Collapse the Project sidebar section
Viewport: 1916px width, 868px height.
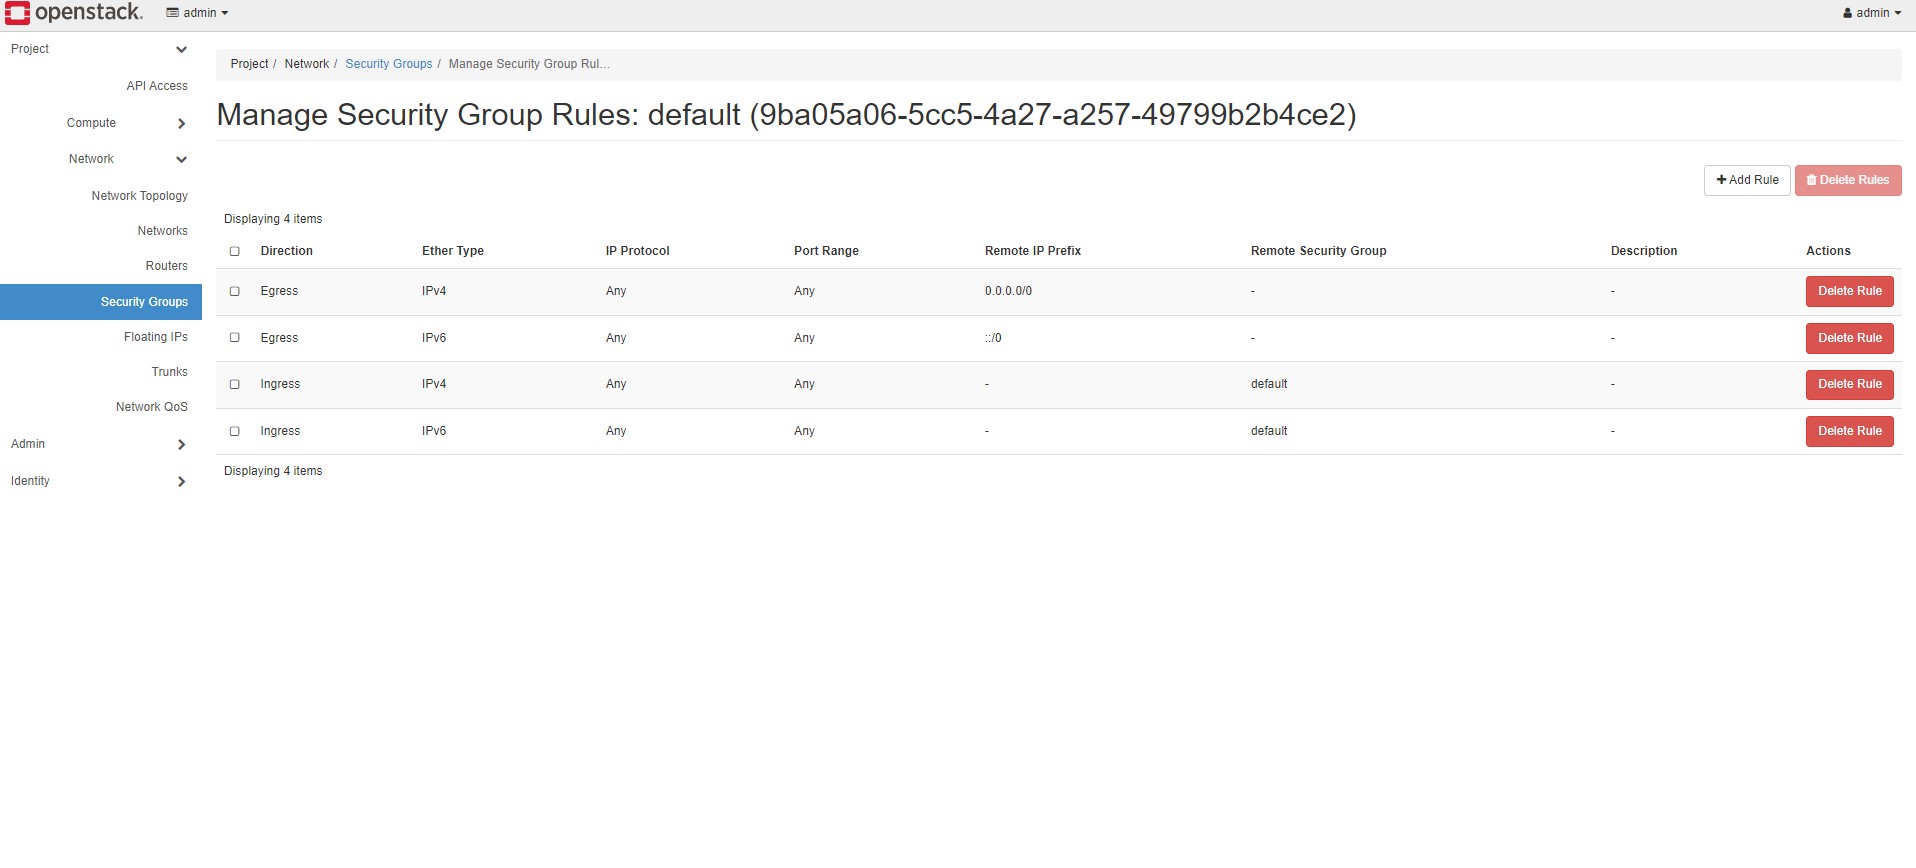181,49
